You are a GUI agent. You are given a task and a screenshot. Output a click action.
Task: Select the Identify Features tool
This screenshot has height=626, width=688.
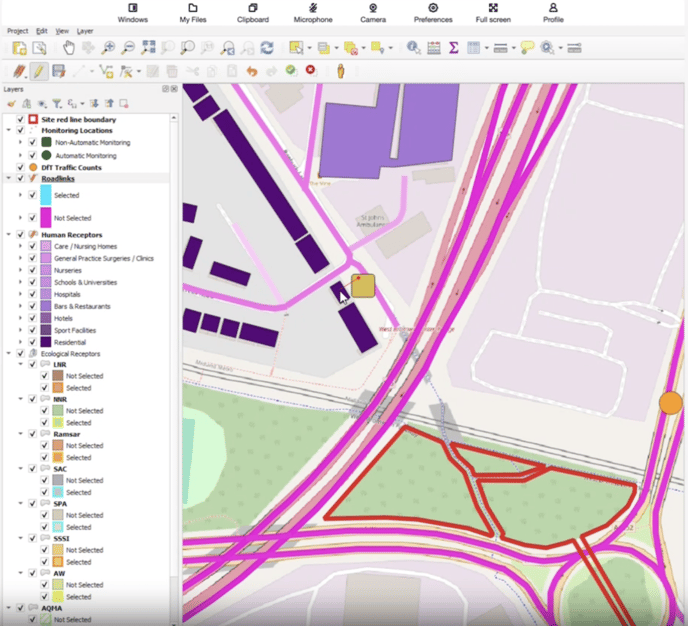click(414, 47)
